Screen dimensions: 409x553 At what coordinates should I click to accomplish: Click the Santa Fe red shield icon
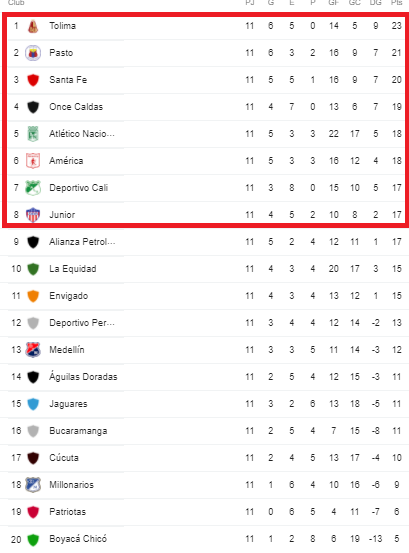point(33,80)
